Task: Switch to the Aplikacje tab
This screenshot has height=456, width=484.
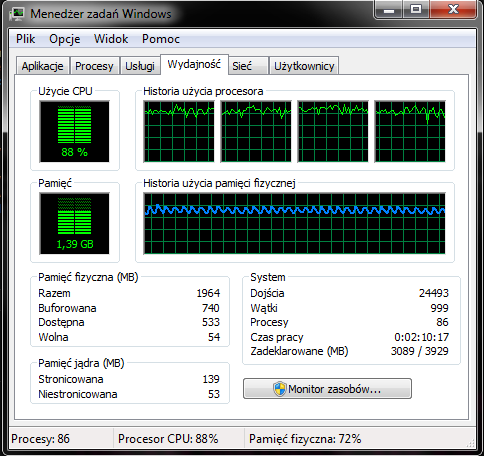Action: pos(43,66)
